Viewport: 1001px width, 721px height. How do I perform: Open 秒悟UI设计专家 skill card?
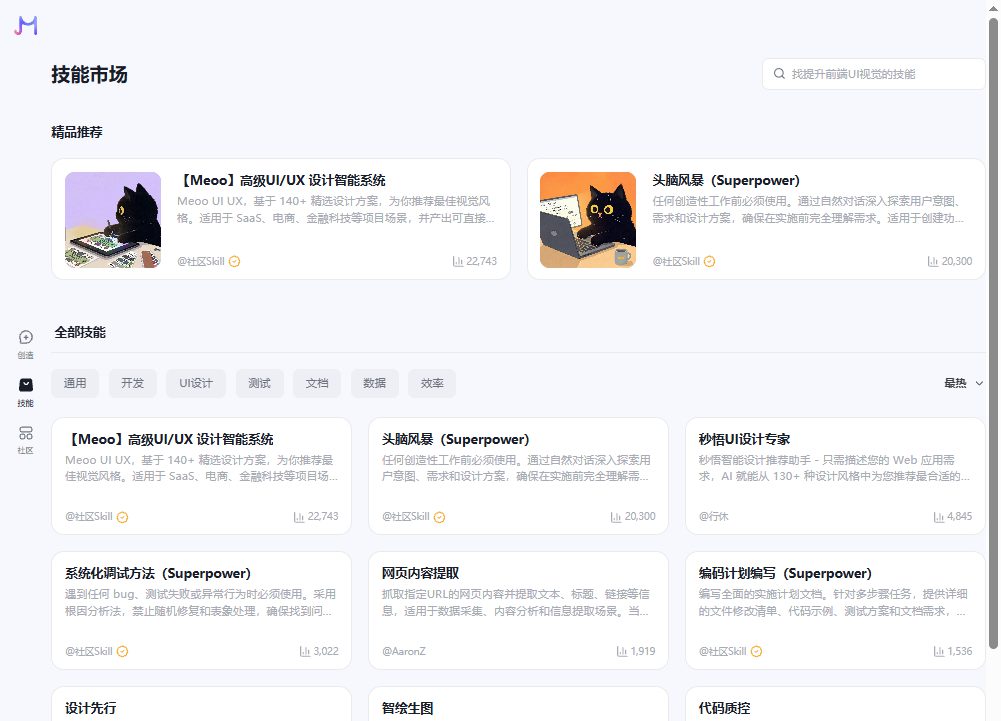click(835, 476)
